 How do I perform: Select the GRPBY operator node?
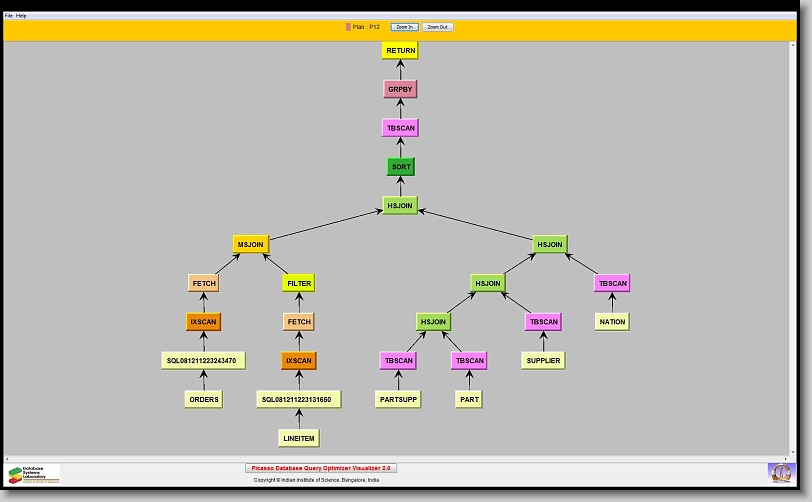[x=399, y=89]
